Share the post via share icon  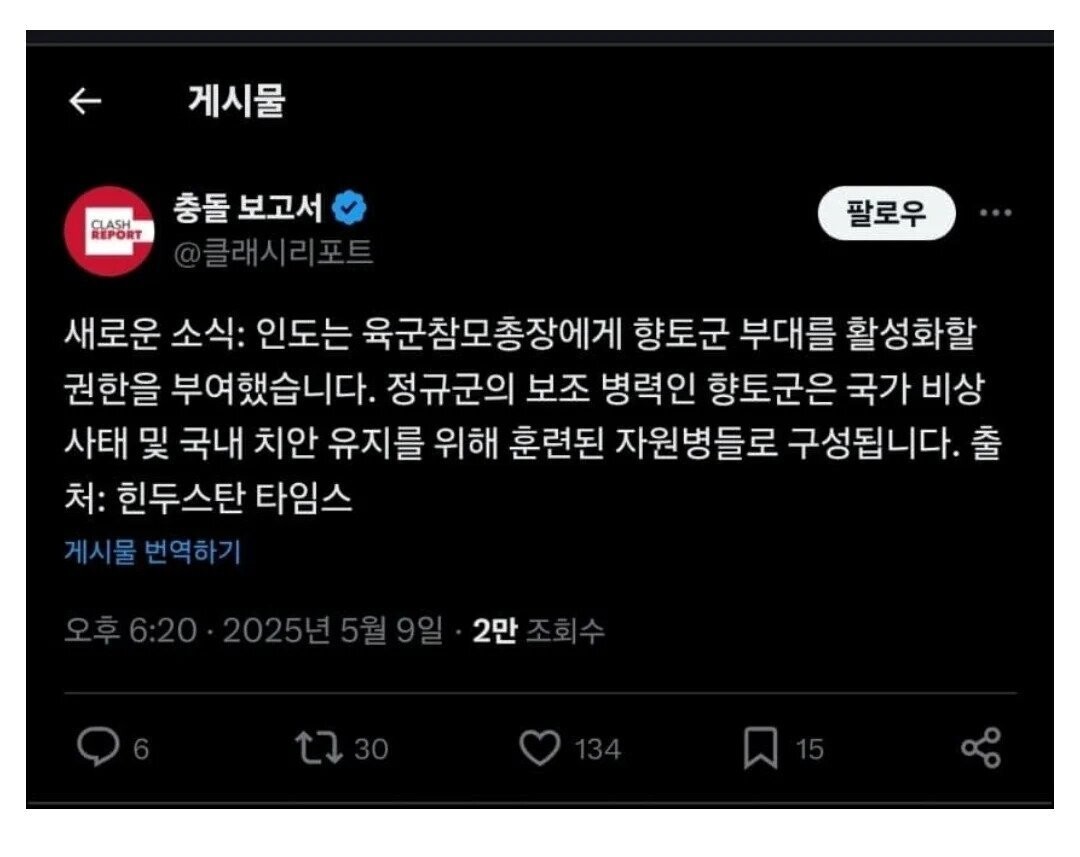point(981,748)
